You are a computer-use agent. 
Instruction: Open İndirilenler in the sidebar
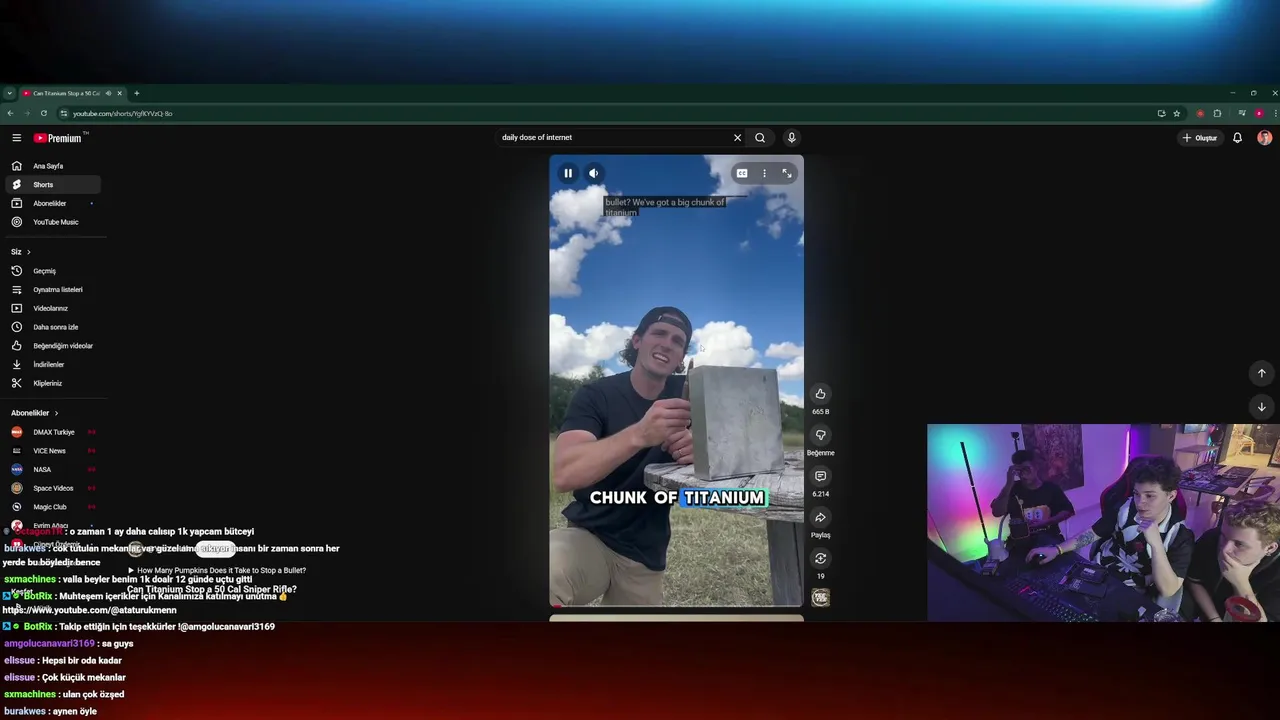53,364
